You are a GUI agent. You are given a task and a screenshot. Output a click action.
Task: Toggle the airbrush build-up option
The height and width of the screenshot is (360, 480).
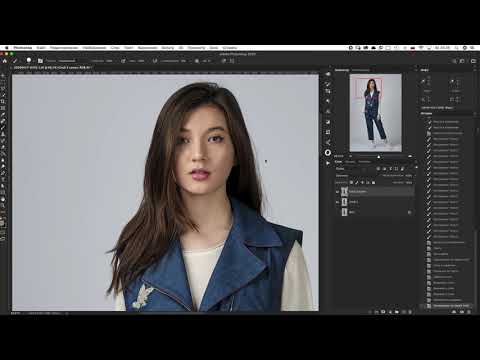click(x=155, y=61)
